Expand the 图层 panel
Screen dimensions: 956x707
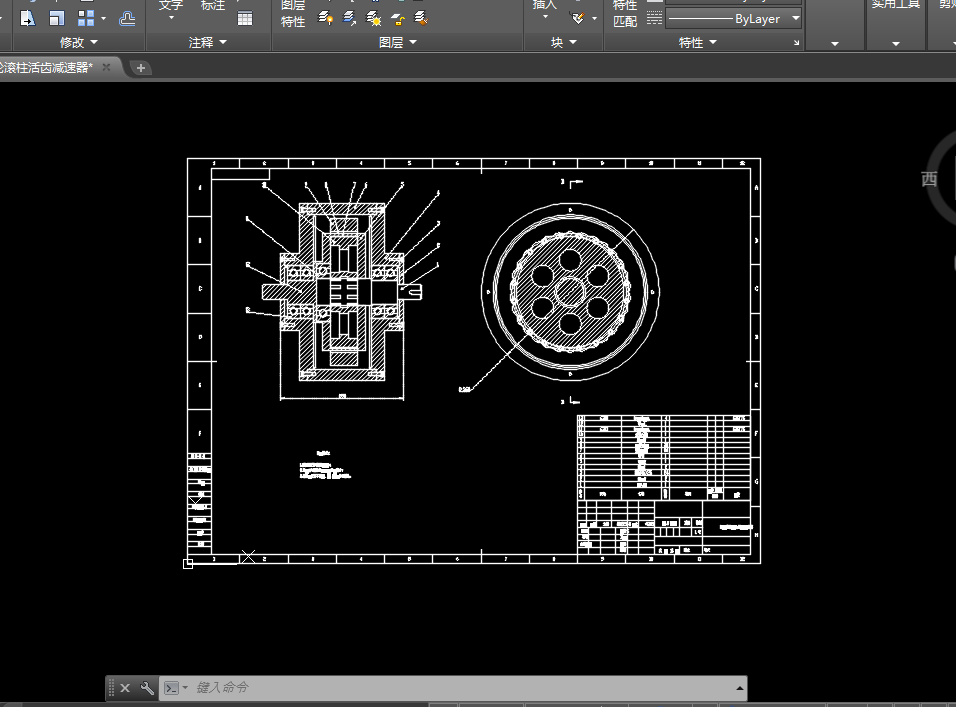398,42
